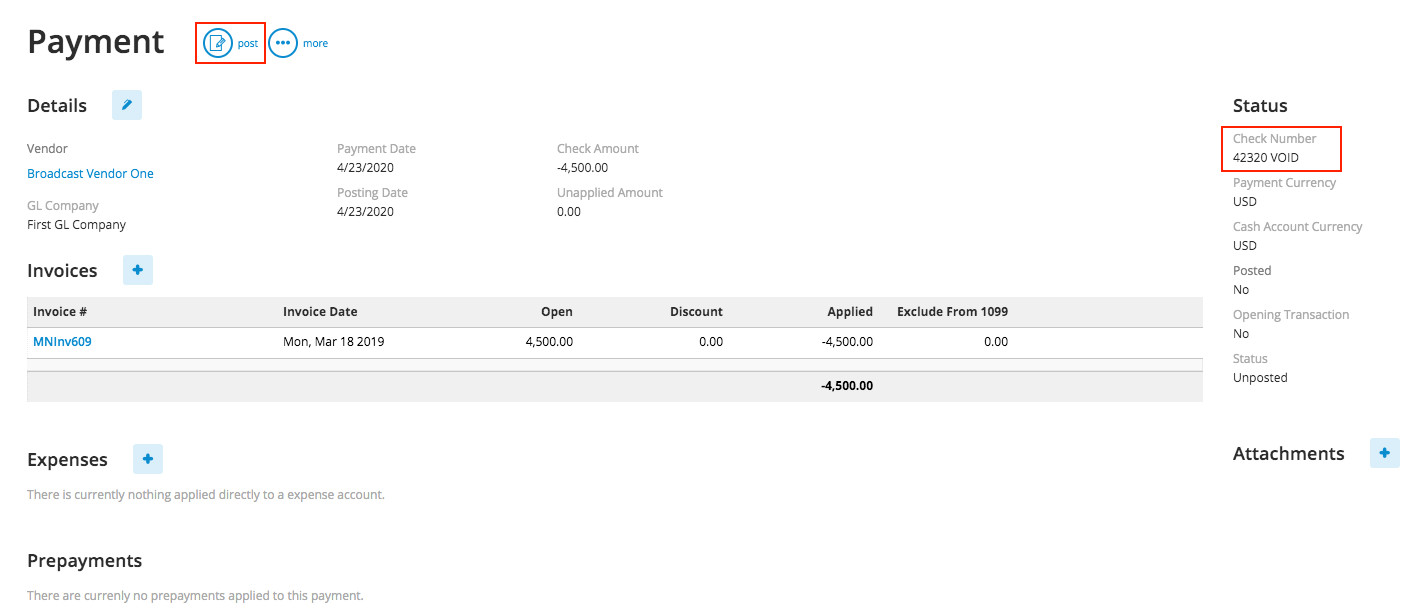Select the applied total -4,500.00 in footer
Image resolution: width=1425 pixels, height=614 pixels.
pyautogui.click(x=847, y=385)
